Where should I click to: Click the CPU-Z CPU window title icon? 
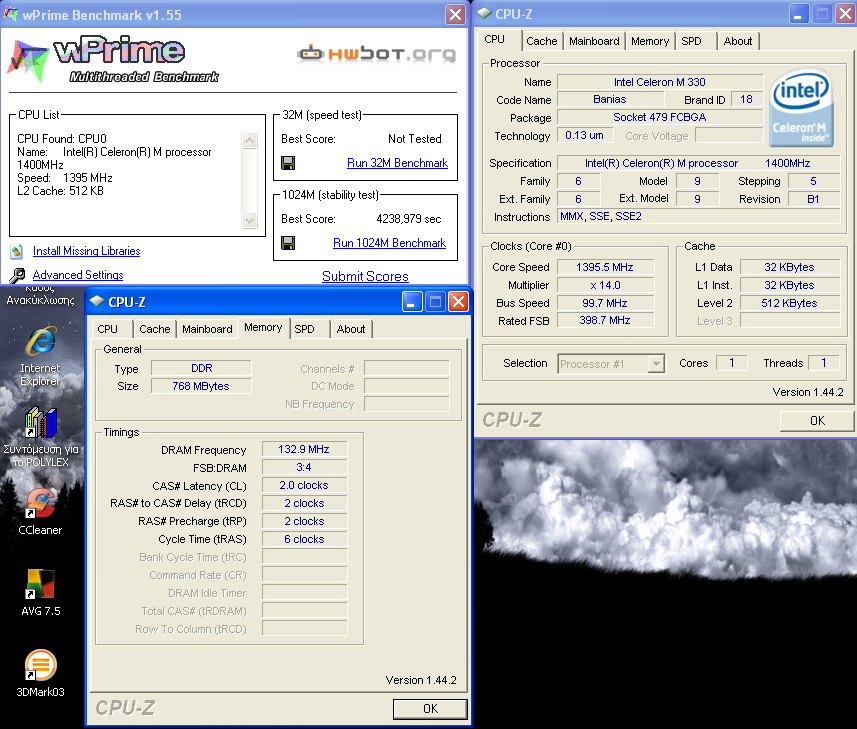484,13
